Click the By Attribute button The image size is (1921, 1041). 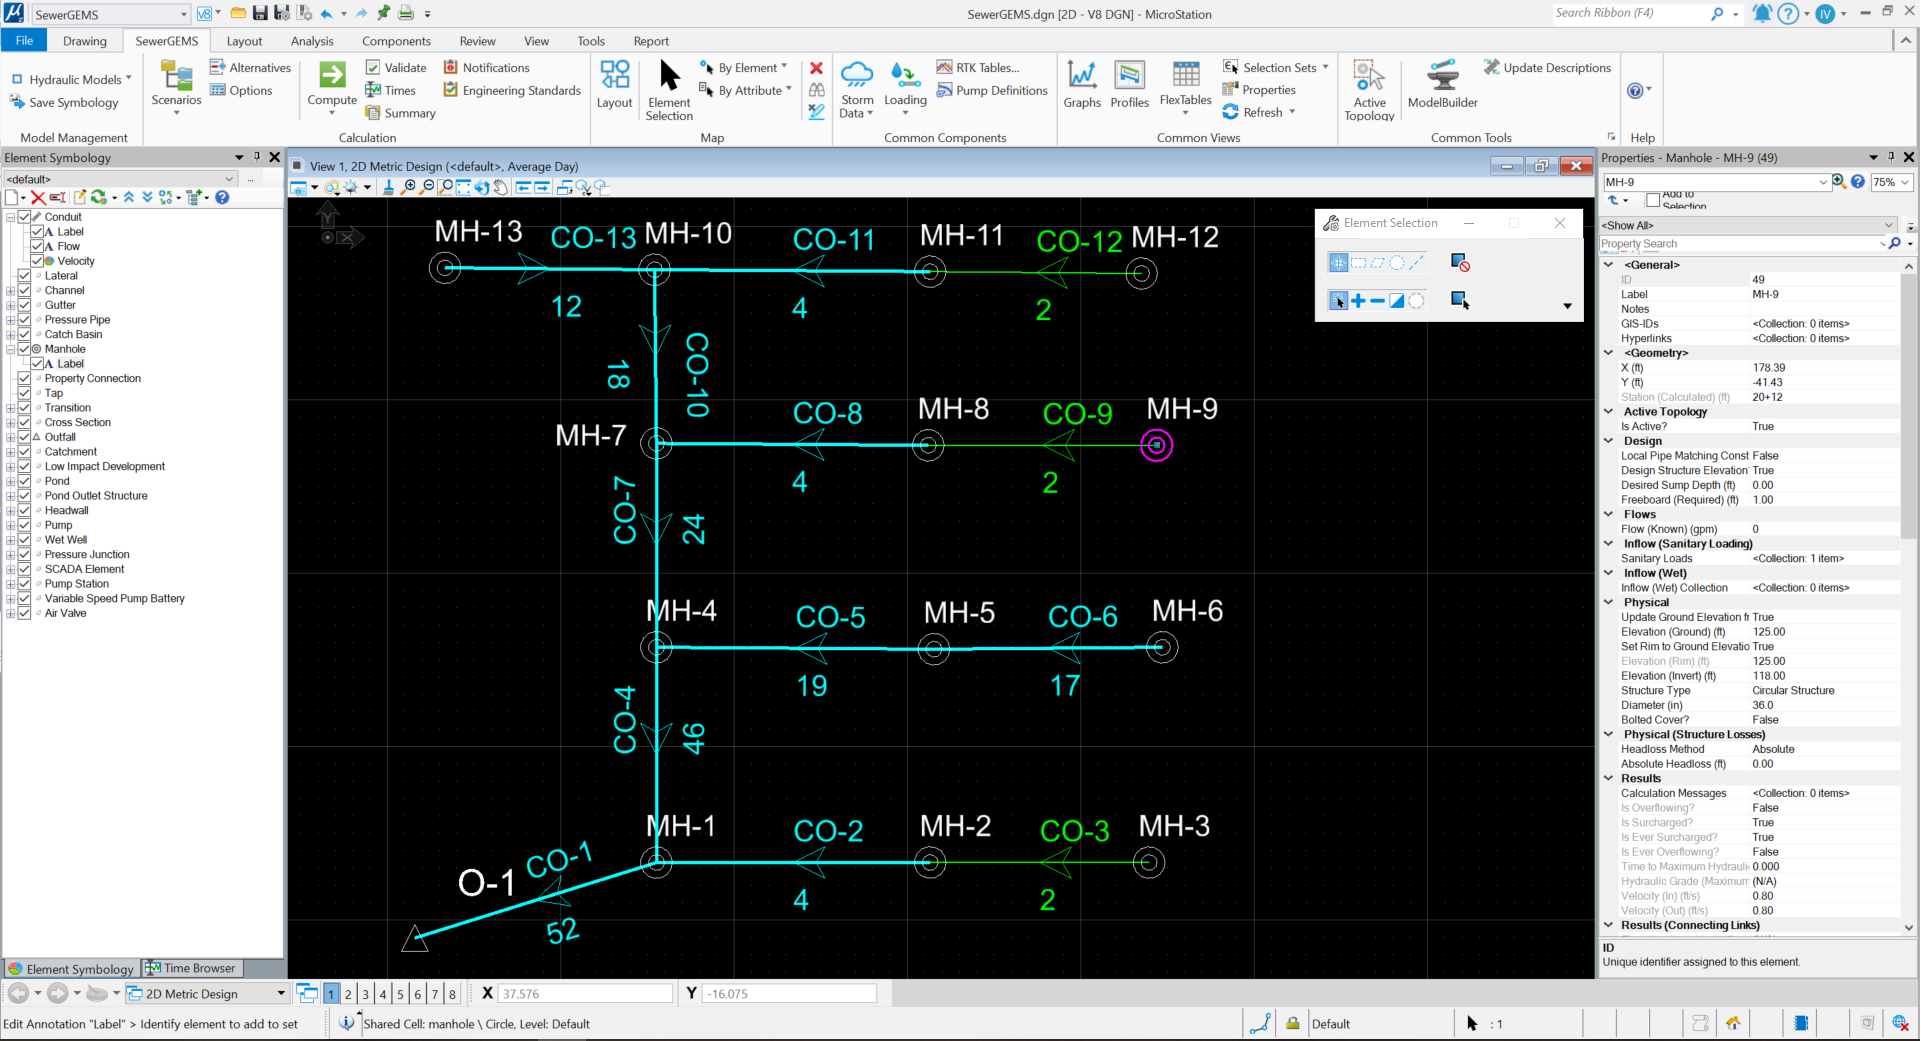(x=745, y=90)
